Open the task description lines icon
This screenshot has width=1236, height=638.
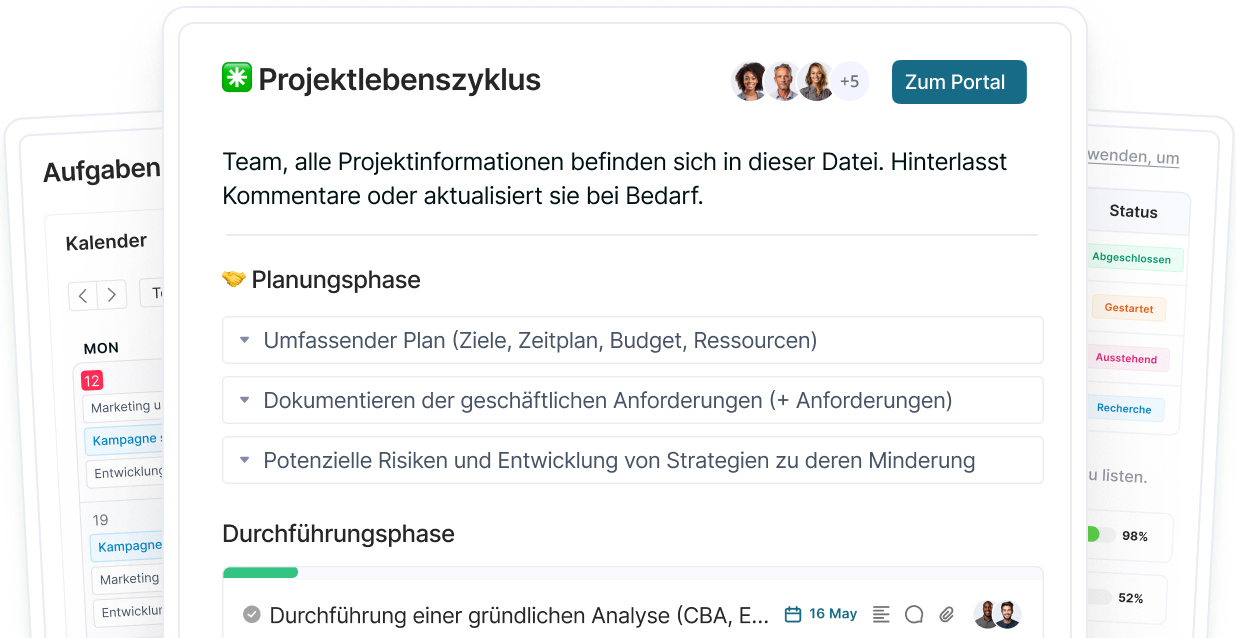(x=881, y=614)
